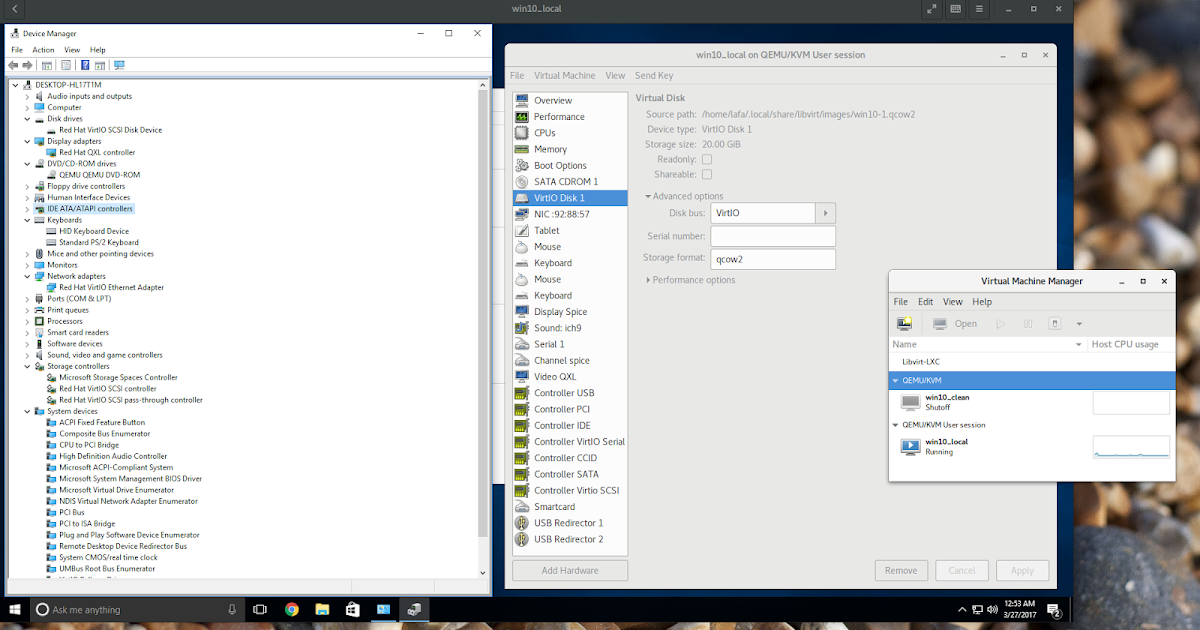Open Task View on the taskbar
Viewport: 1200px width, 630px height.
point(260,609)
